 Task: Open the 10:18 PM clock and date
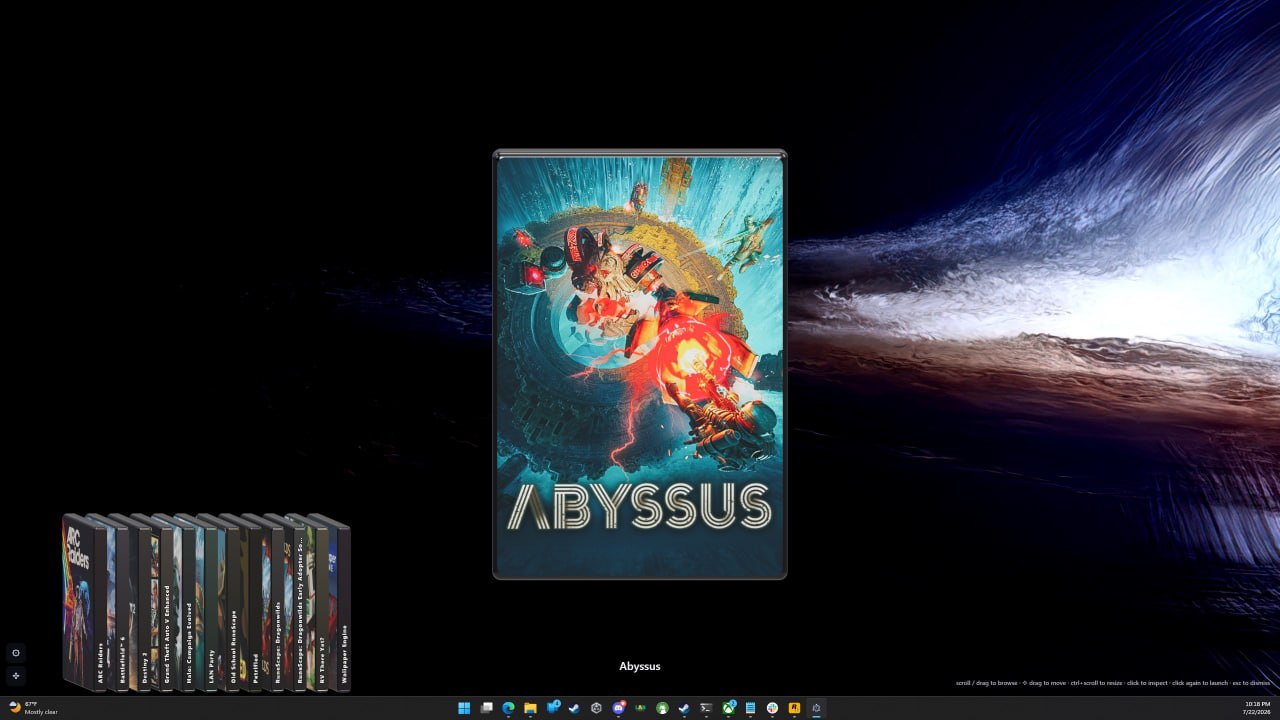[1257, 708]
